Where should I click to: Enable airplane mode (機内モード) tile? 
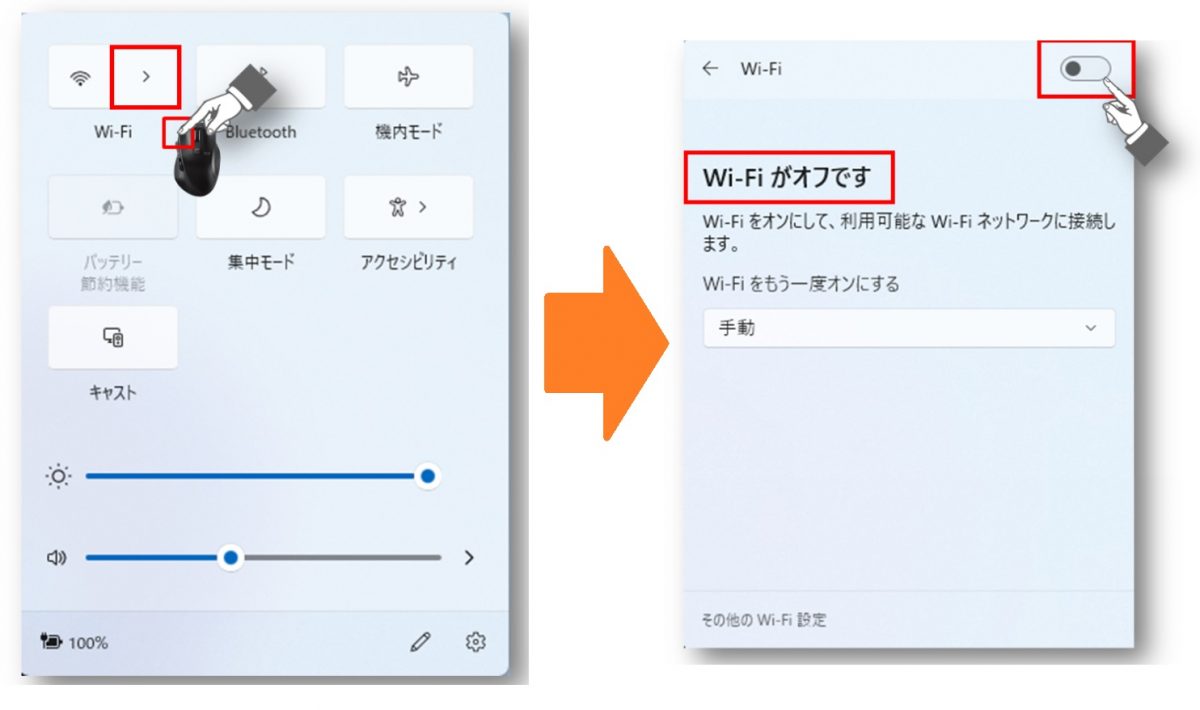point(409,77)
